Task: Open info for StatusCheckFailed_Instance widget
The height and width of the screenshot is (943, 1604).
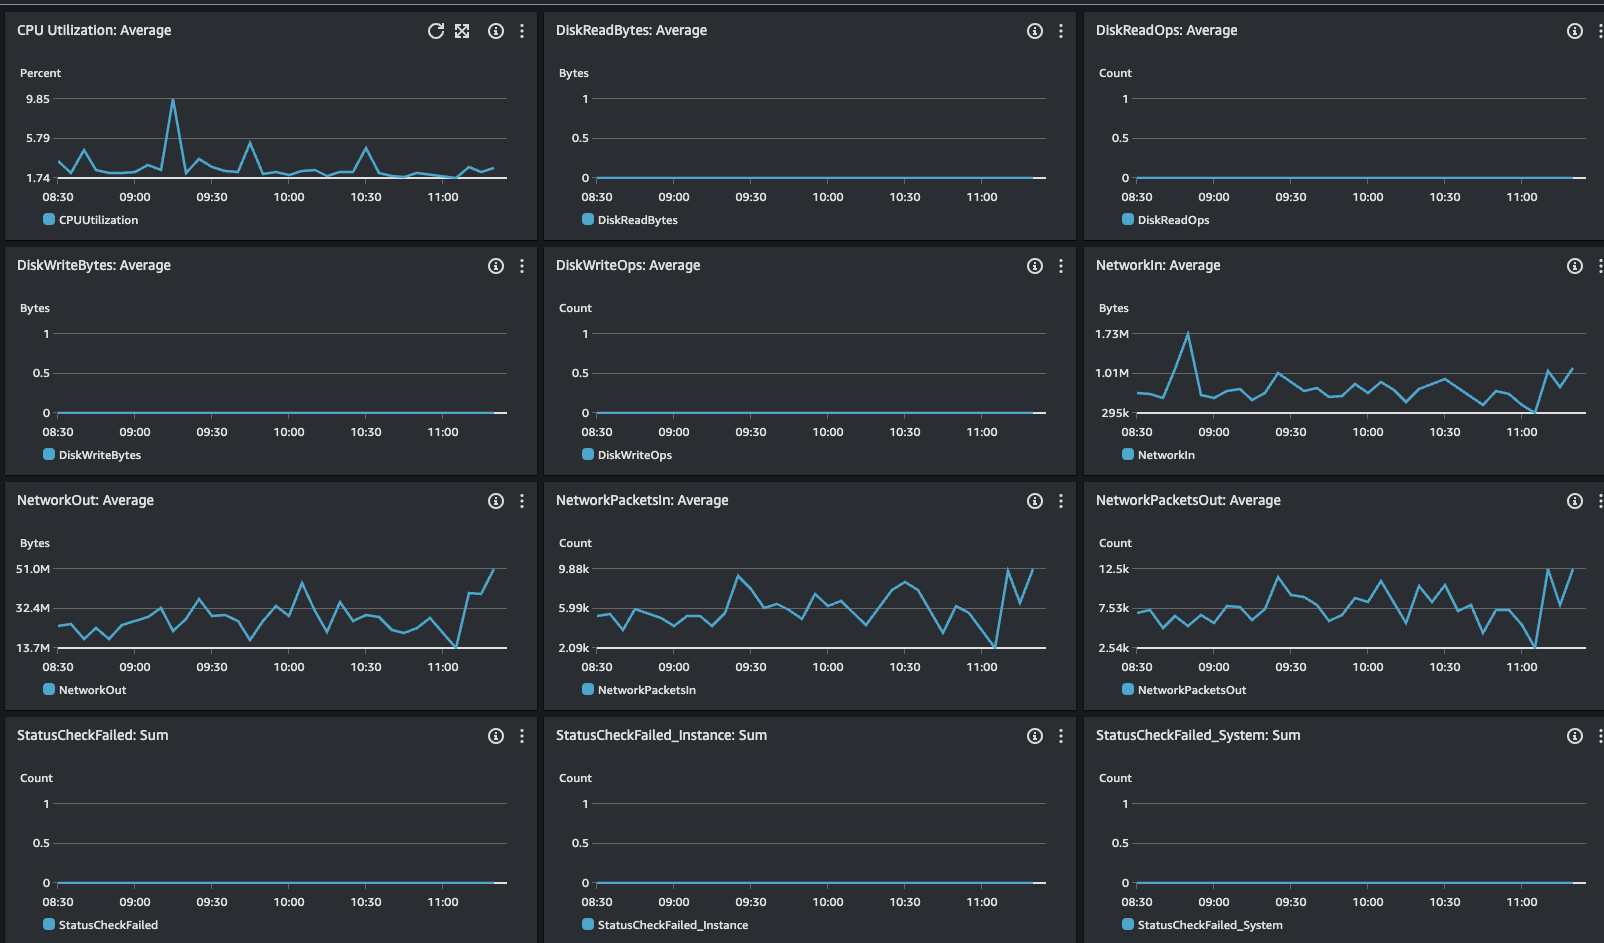Action: point(1035,736)
